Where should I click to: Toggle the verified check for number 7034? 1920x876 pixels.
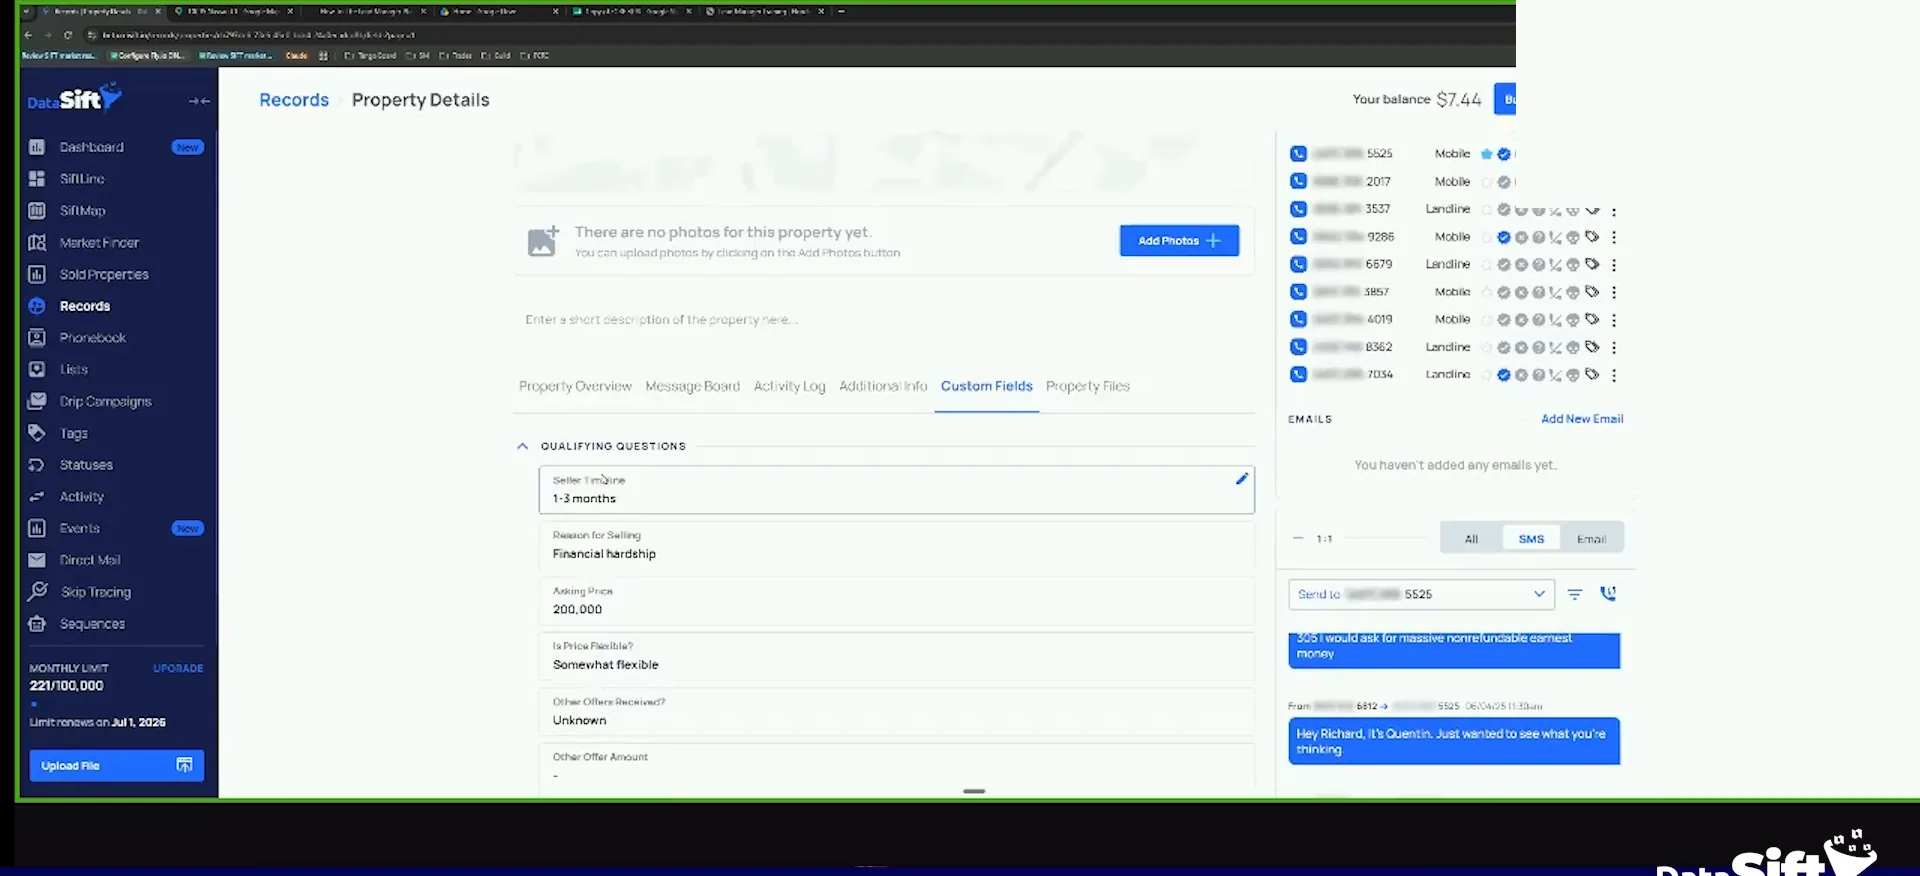[1504, 375]
